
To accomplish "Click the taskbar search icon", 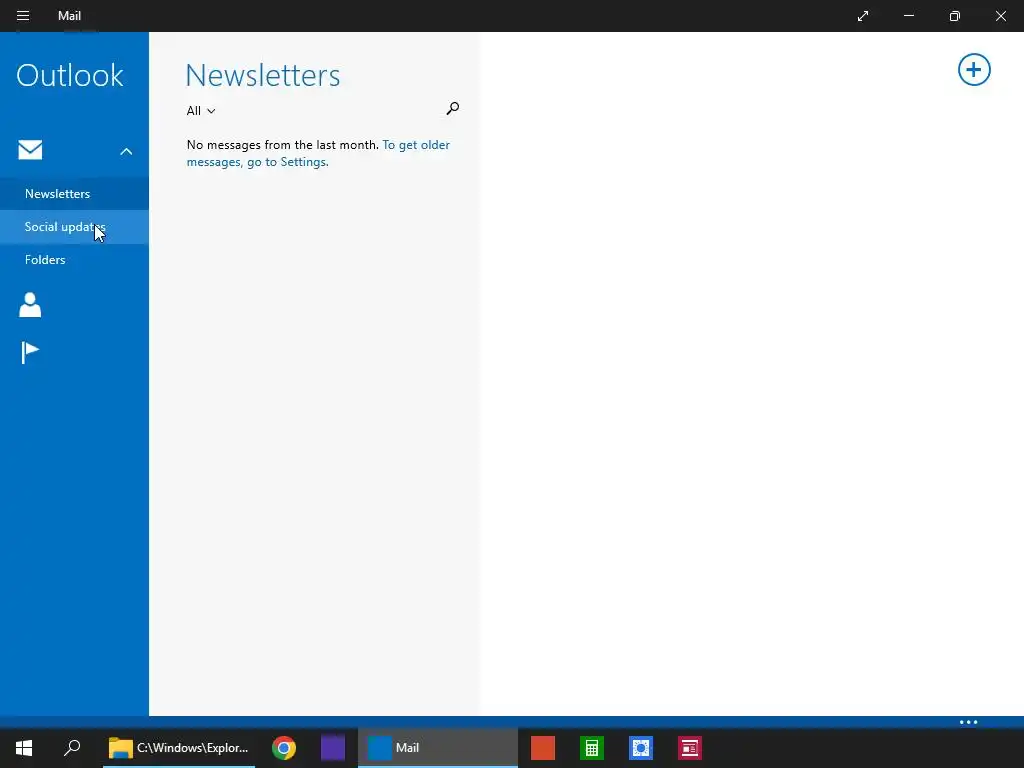I will 72,748.
